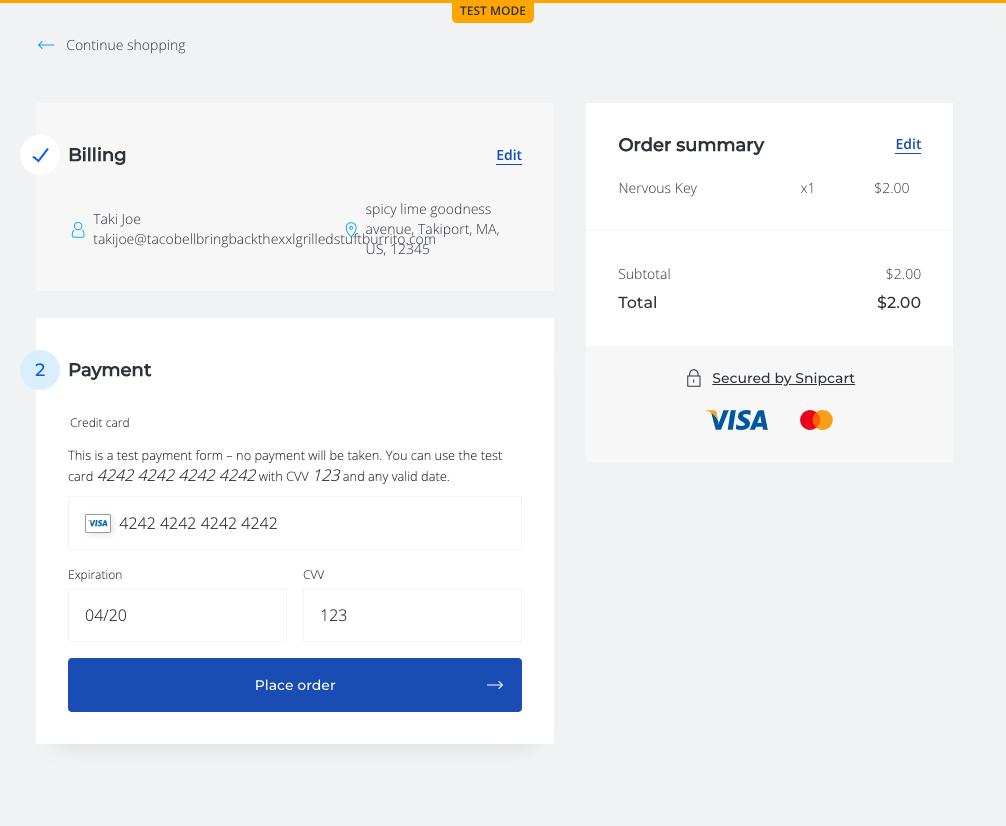The width and height of the screenshot is (1006, 826).
Task: Click the VISA logo under Secured by Snipcart
Action: [737, 420]
